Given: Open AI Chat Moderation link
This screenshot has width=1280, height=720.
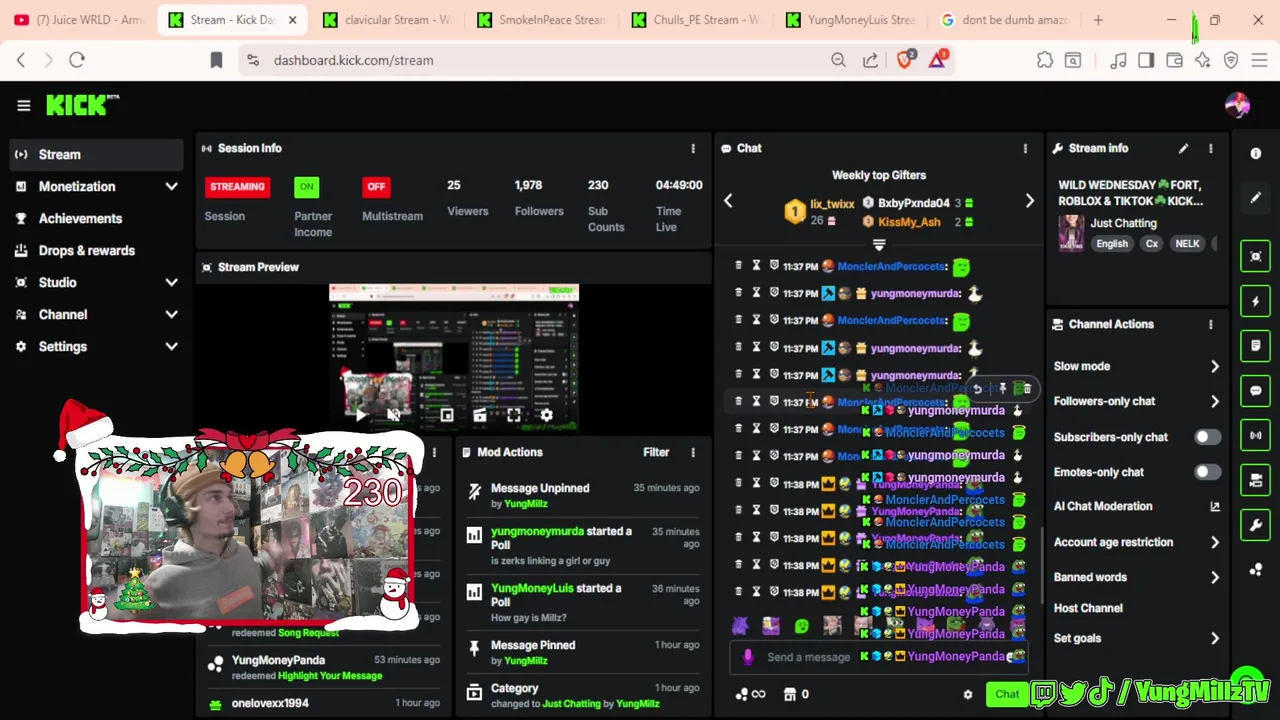Looking at the screenshot, I should point(1137,506).
